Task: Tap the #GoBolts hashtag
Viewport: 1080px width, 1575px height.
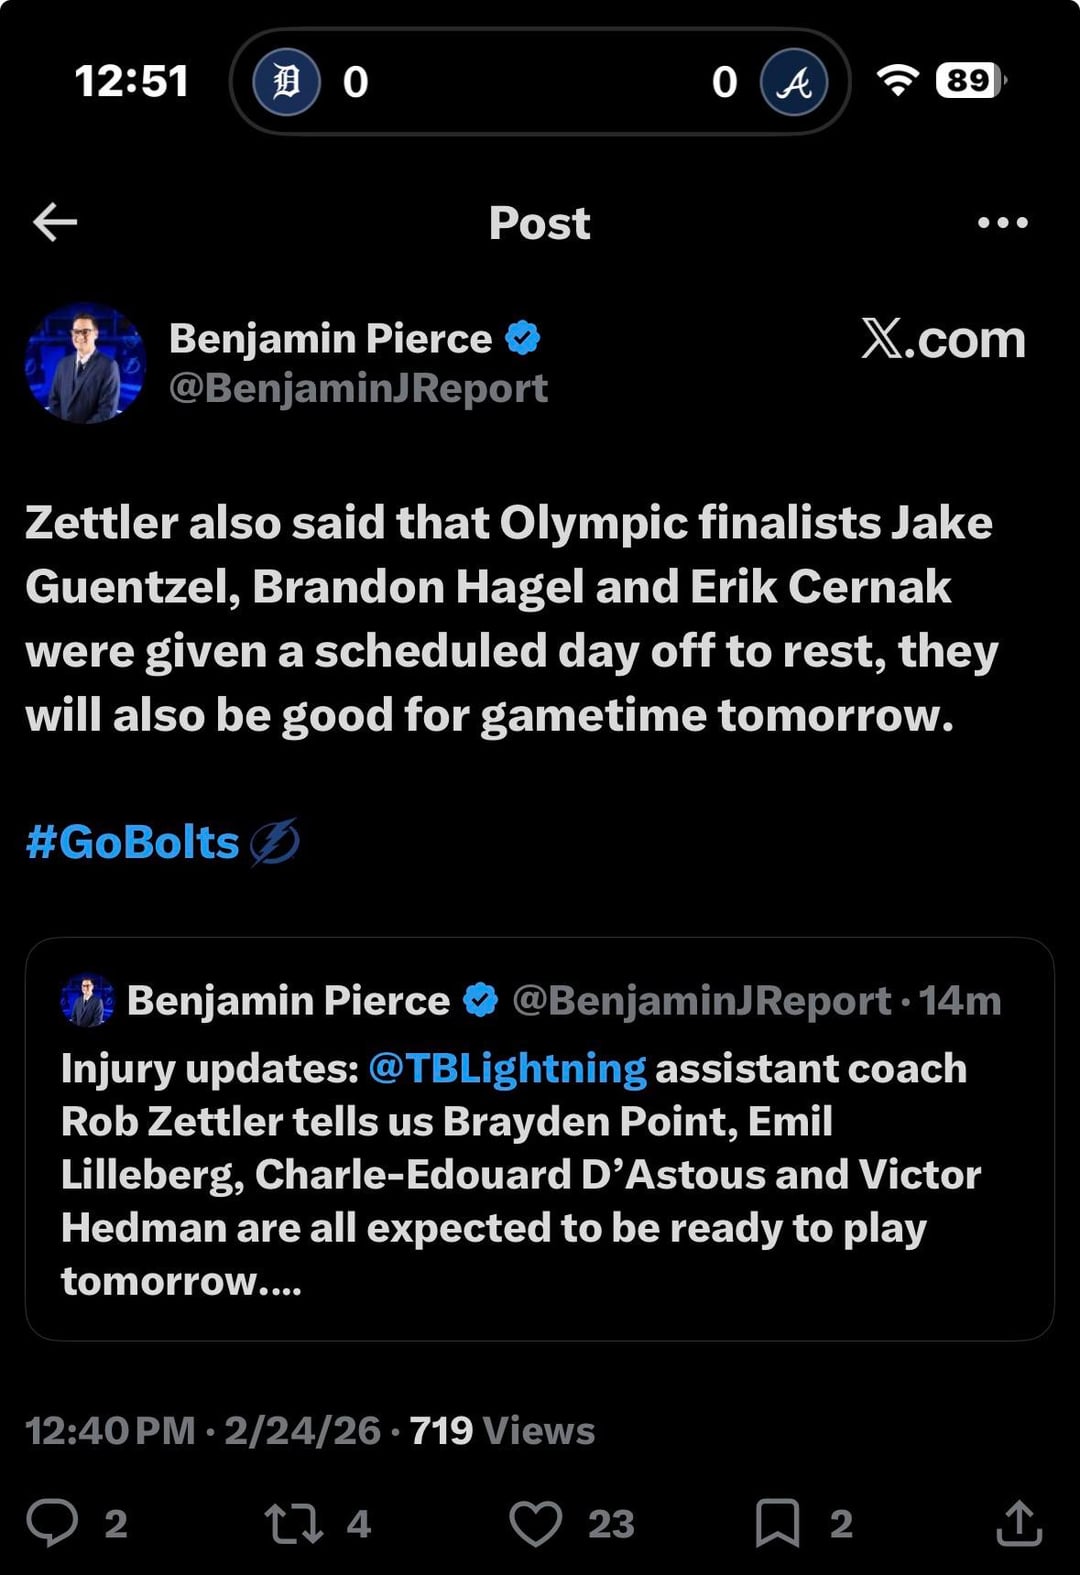Action: click(x=133, y=842)
